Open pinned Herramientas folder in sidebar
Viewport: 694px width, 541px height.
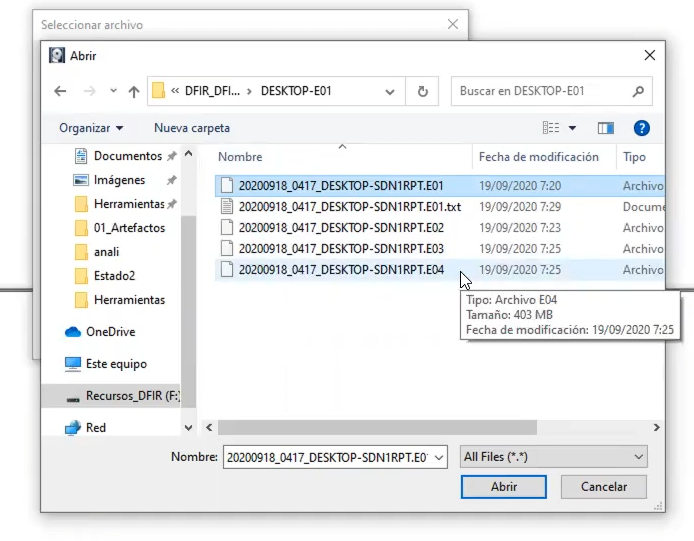tap(129, 204)
